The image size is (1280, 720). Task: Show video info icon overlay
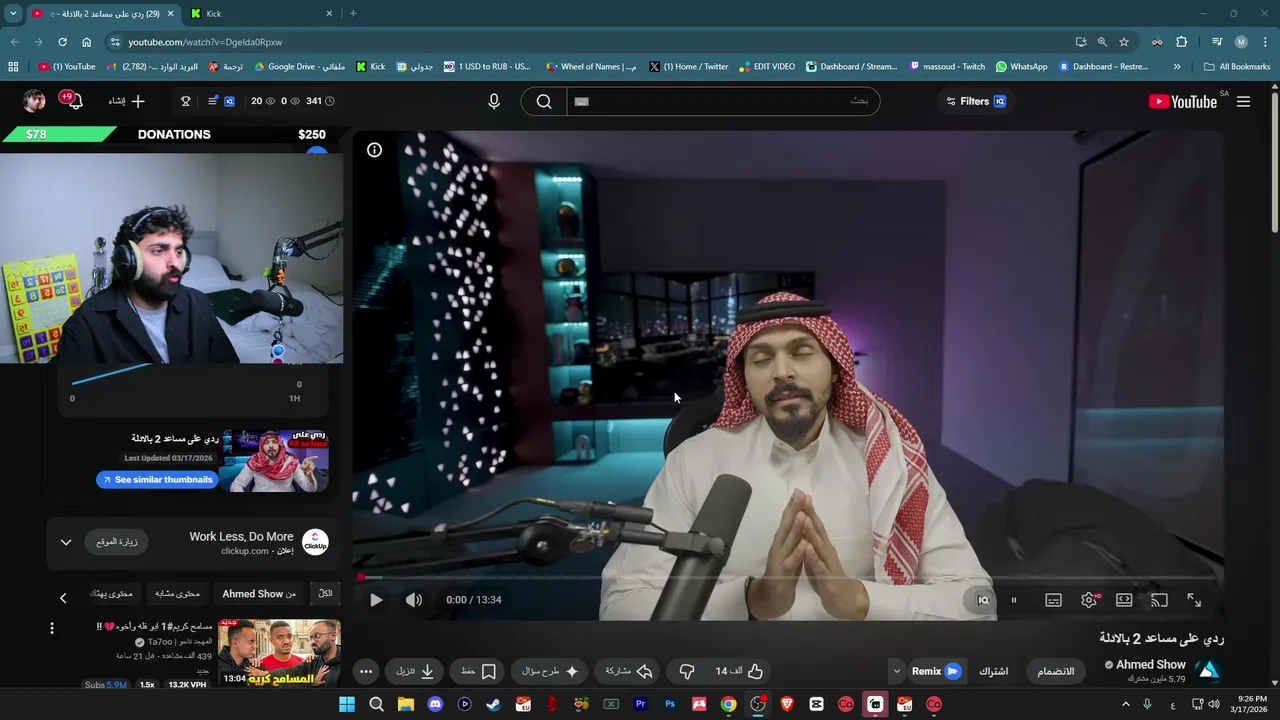coord(374,150)
